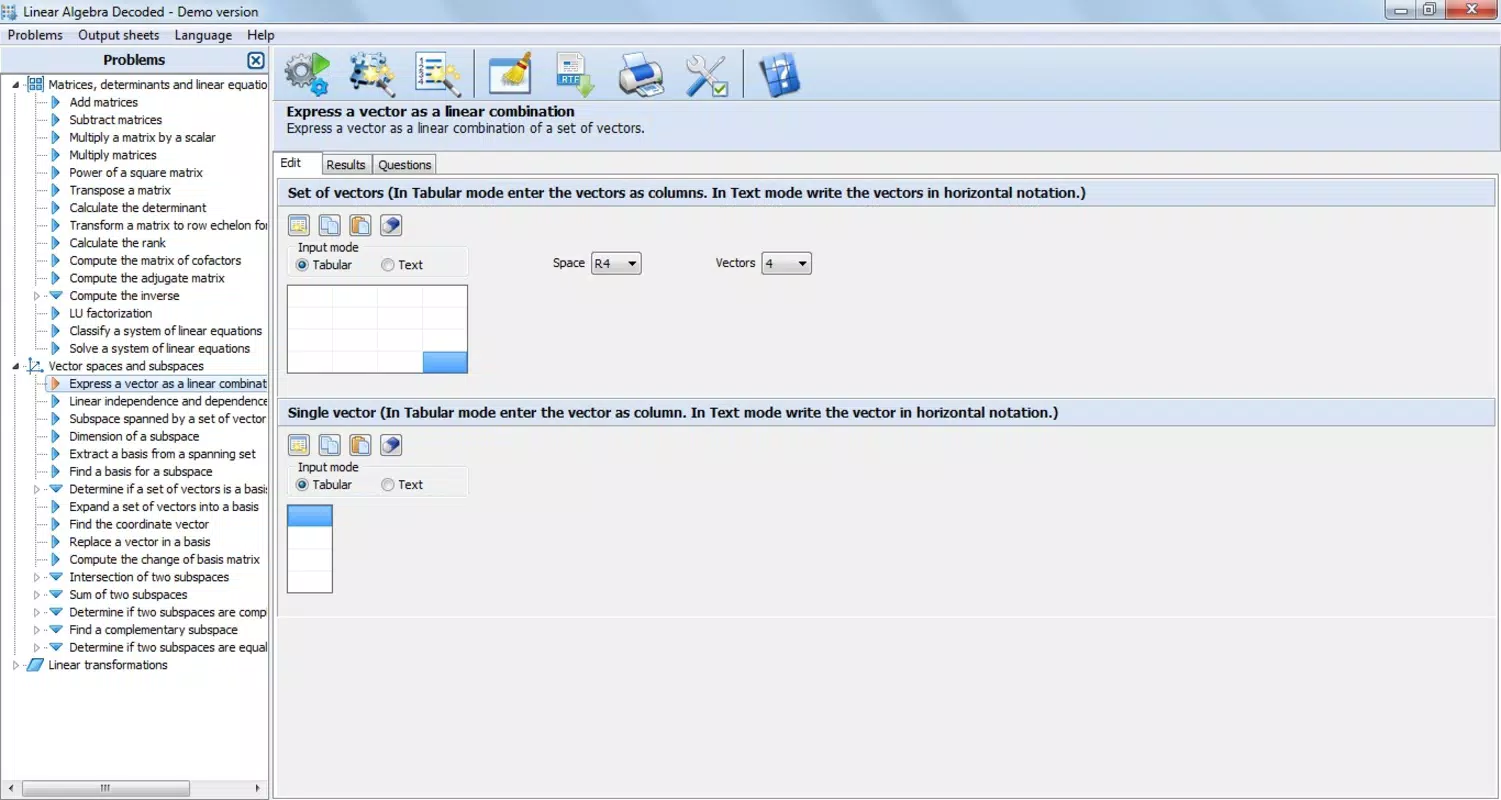Click eraser icon under Single vector
Screen dimensions: 1501x800
(391, 445)
